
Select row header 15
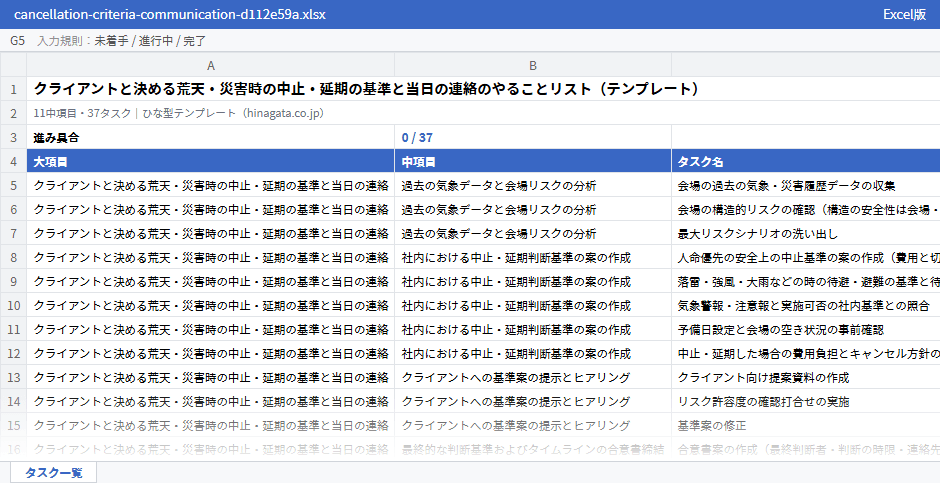[x=13, y=425]
